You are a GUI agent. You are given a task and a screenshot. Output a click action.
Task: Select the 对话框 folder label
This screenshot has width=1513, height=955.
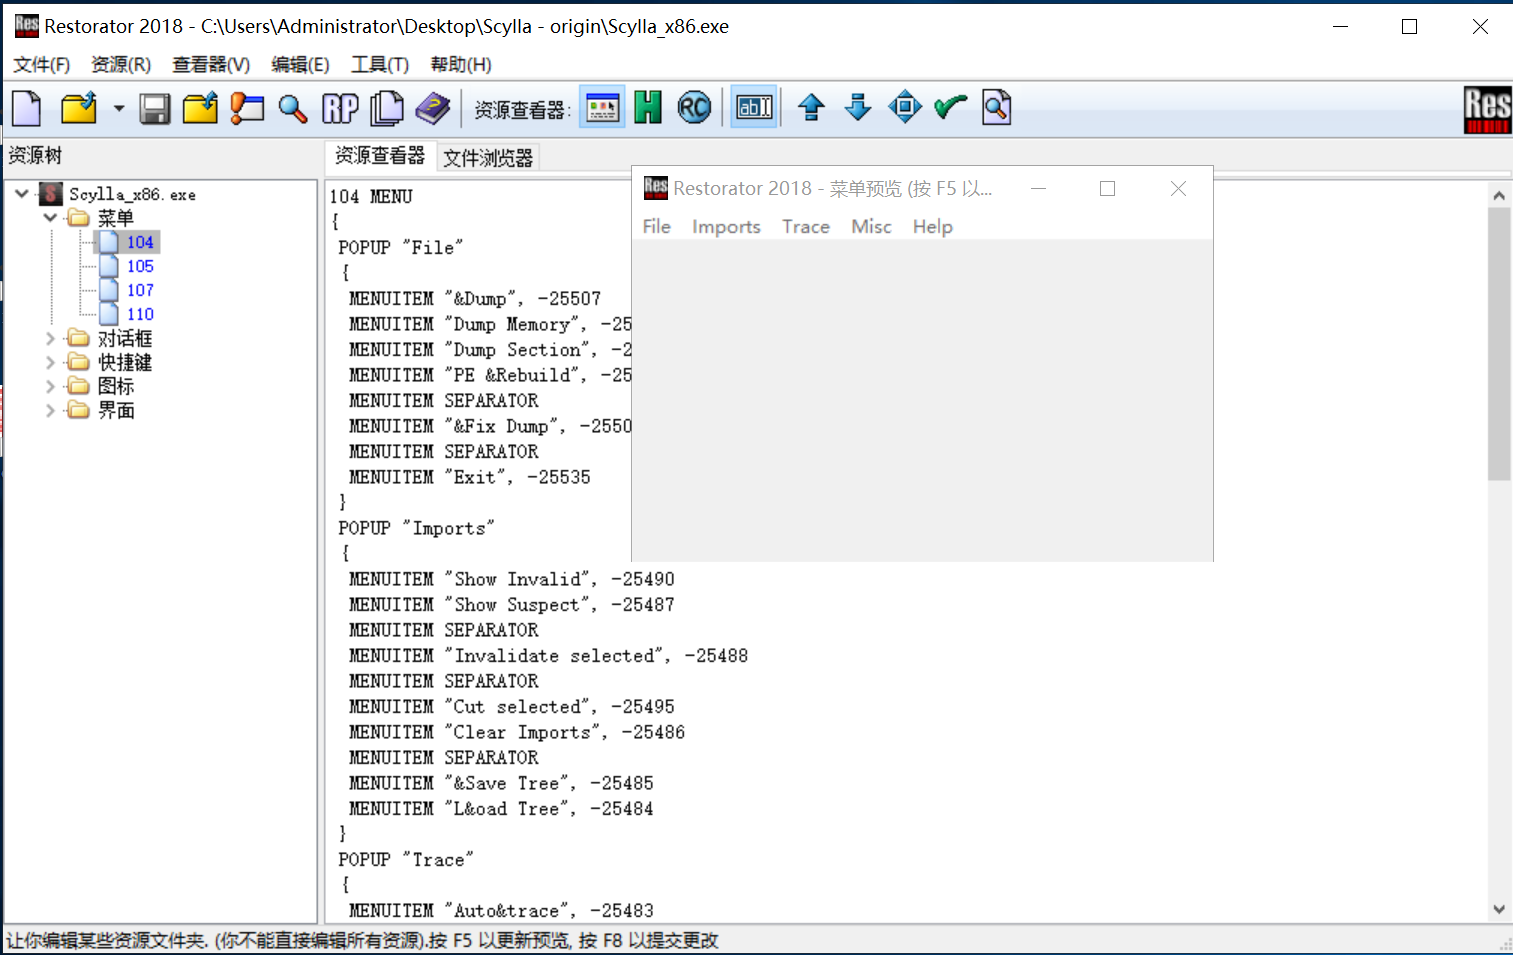(x=125, y=339)
